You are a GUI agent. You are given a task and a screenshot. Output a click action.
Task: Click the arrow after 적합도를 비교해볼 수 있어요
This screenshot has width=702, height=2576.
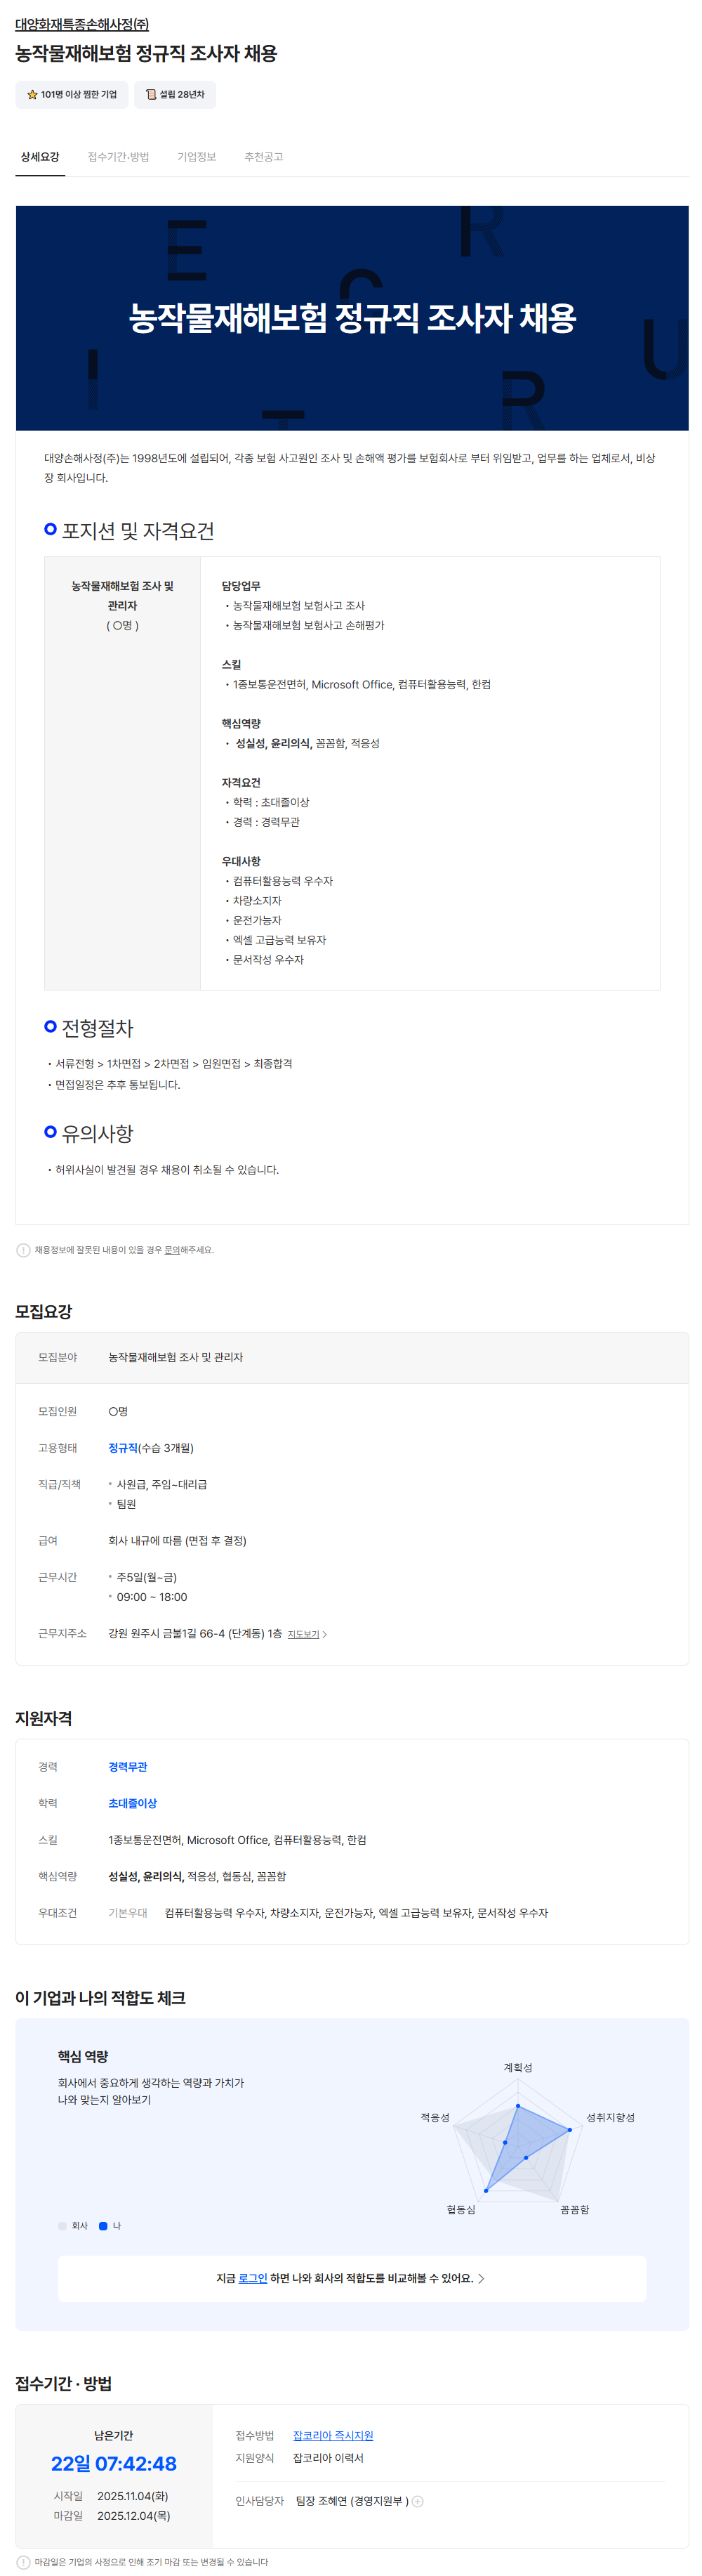(x=481, y=2278)
